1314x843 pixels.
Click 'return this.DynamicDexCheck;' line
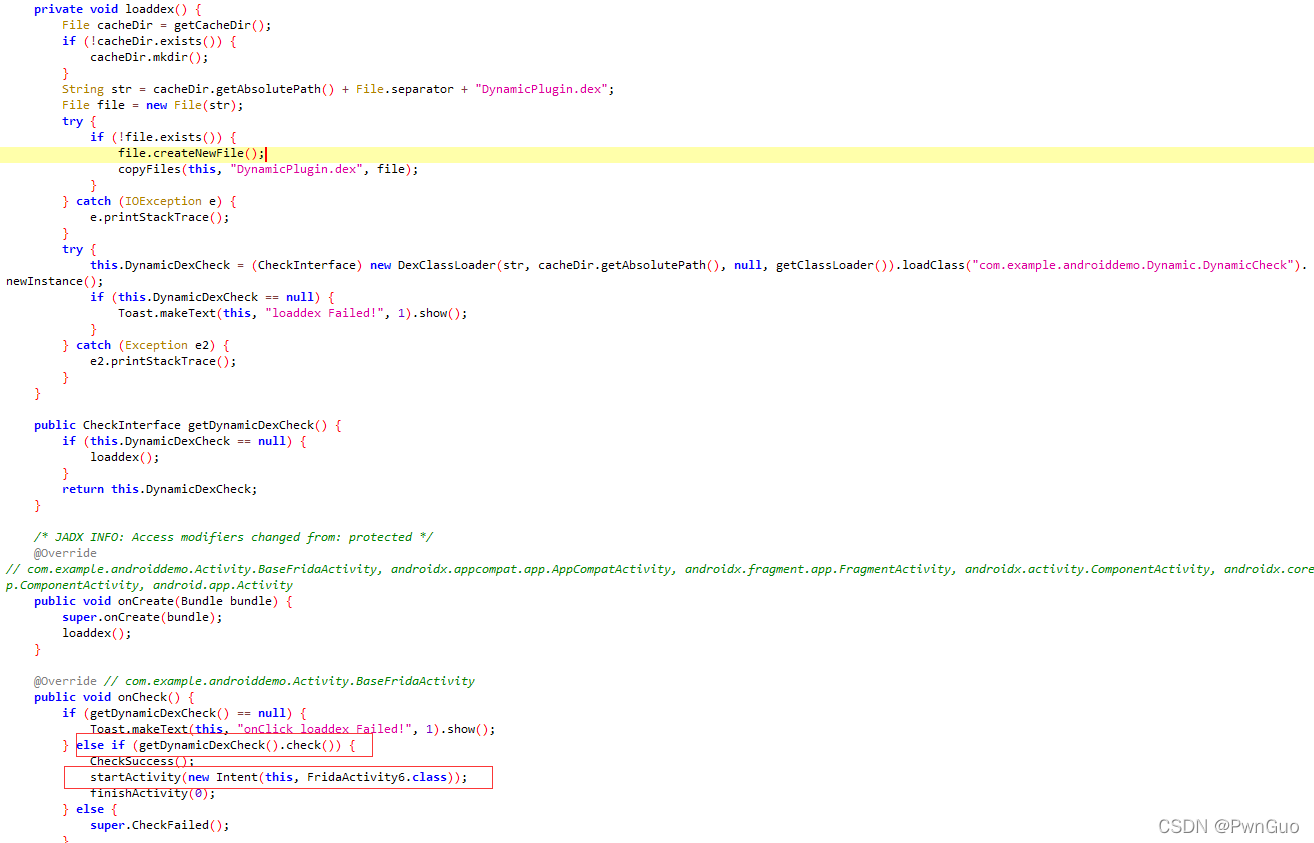[x=160, y=489]
